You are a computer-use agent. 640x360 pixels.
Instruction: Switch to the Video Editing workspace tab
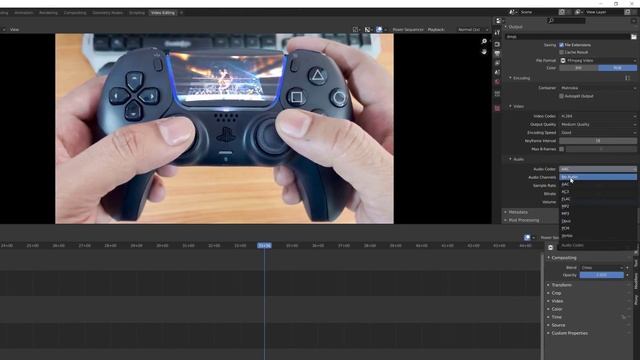click(163, 13)
